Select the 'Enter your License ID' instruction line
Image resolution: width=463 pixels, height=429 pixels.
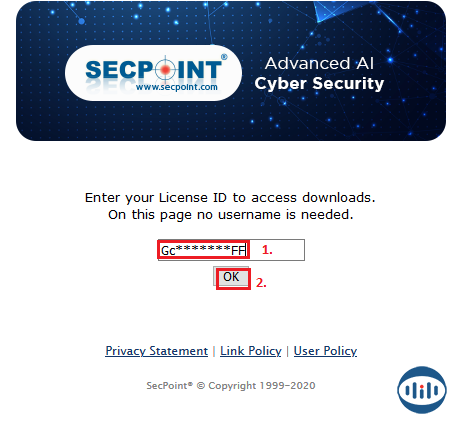pyautogui.click(x=230, y=198)
